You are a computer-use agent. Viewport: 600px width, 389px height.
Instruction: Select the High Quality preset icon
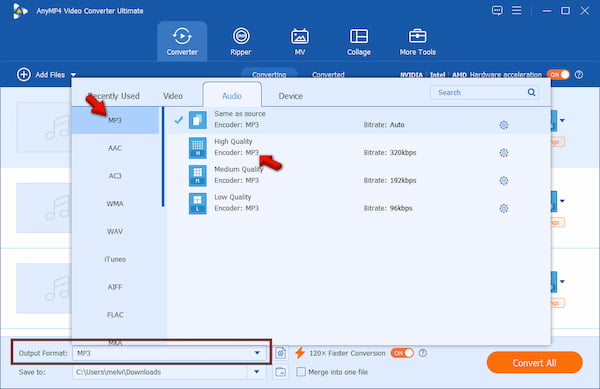pyautogui.click(x=197, y=148)
